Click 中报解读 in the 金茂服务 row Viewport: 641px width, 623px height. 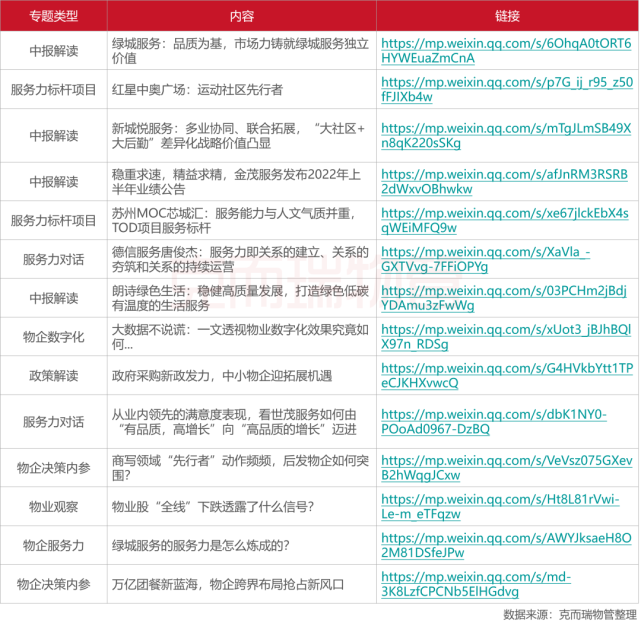(x=54, y=182)
